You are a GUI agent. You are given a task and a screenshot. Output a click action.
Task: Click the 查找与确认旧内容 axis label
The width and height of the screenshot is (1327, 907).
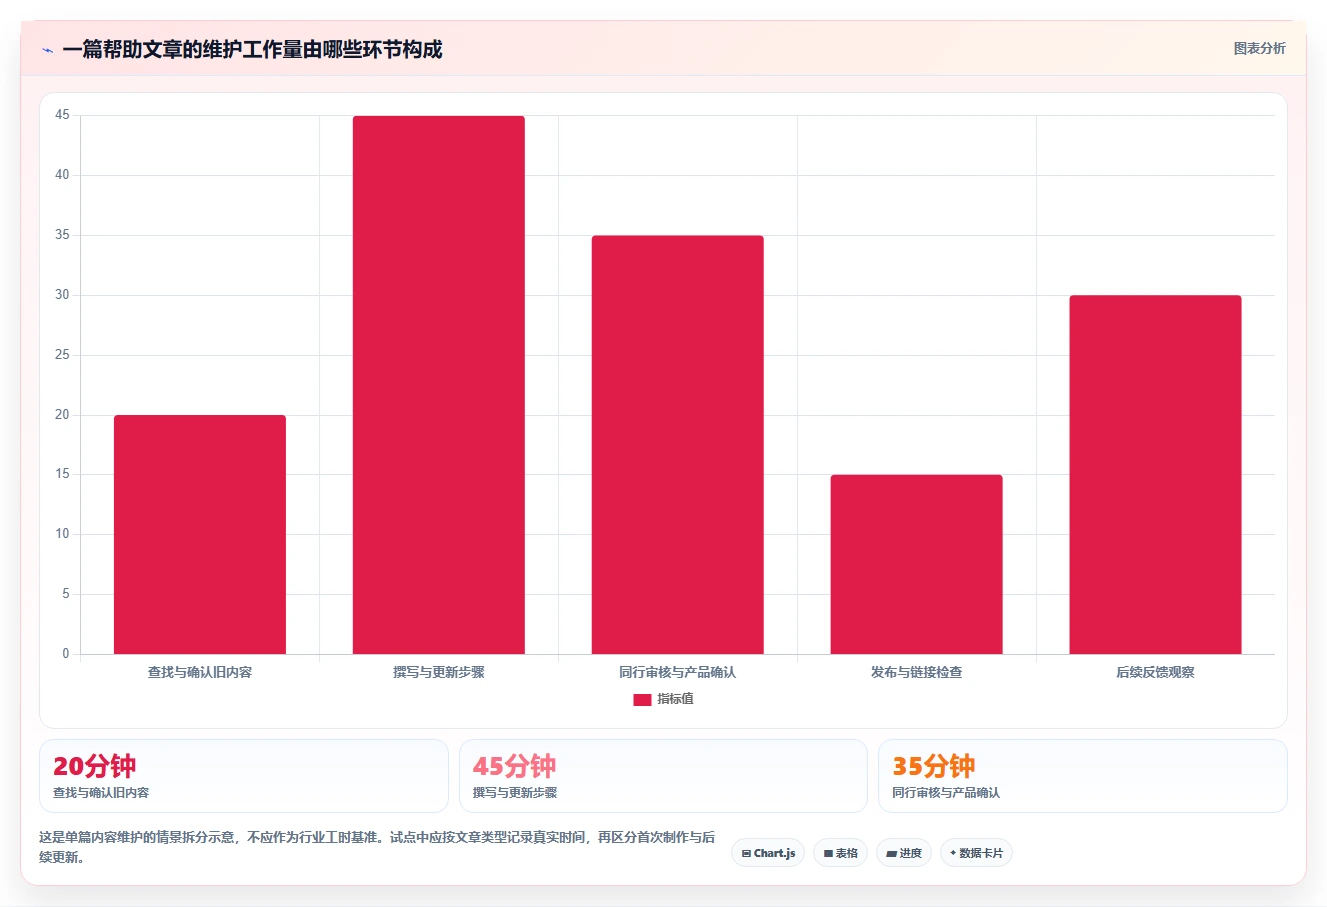[200, 672]
